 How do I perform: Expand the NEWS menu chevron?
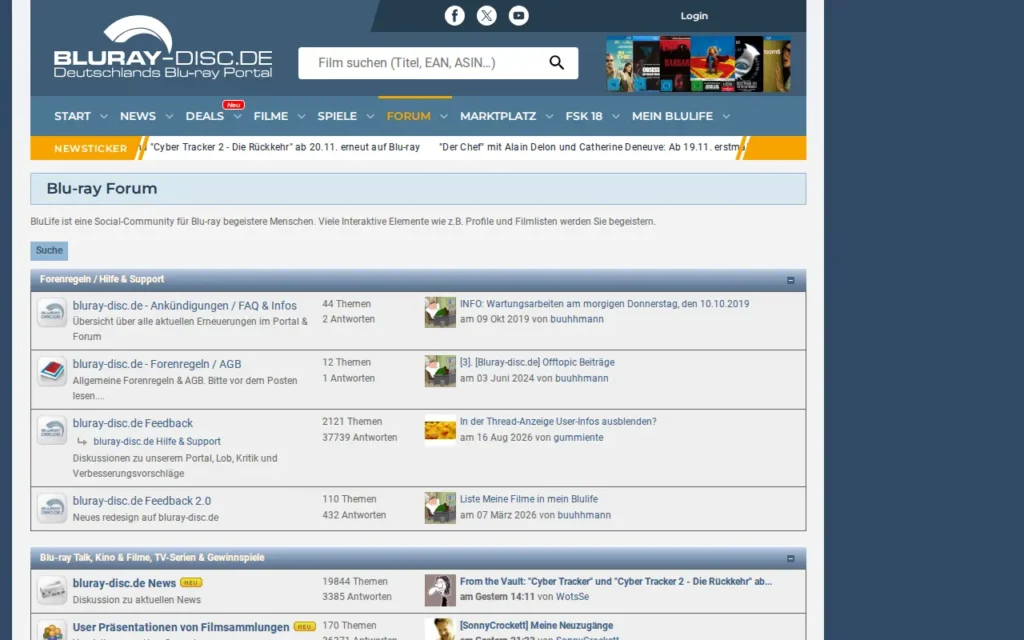click(169, 116)
